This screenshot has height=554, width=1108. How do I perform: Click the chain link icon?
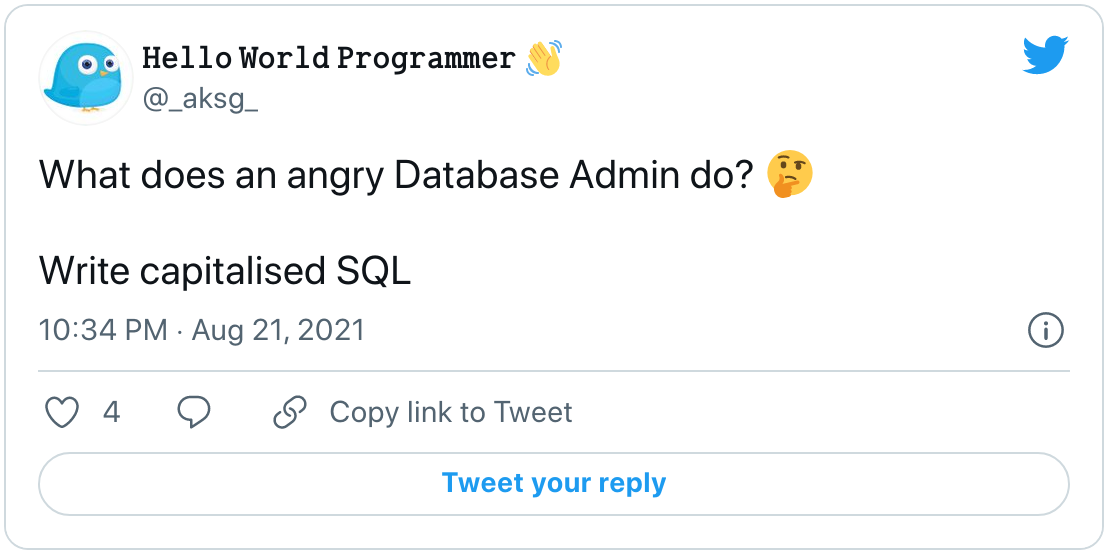290,412
